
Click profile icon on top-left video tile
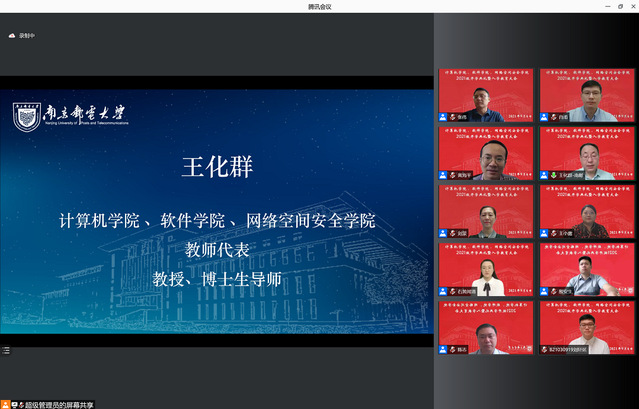tap(443, 117)
